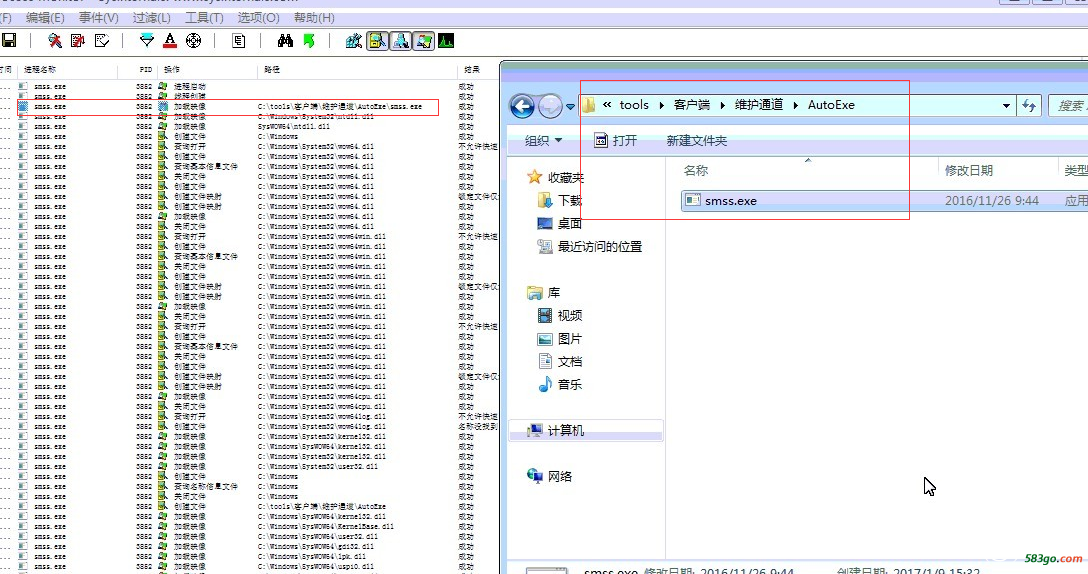Expand the arrow after 维护通道 breadcrumb
The height and width of the screenshot is (574, 1088).
pyautogui.click(x=795, y=105)
